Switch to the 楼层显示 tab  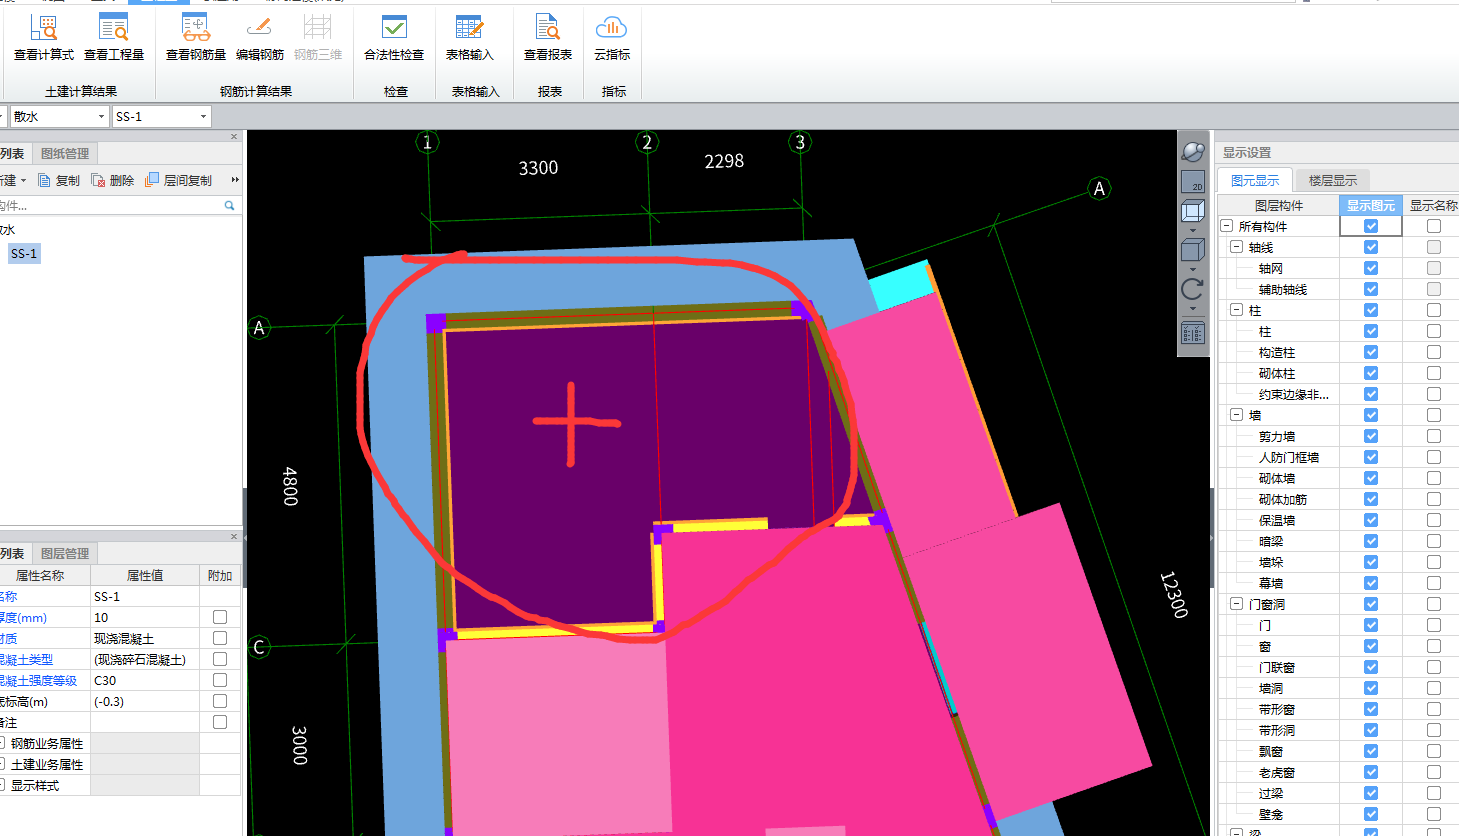pos(1333,180)
